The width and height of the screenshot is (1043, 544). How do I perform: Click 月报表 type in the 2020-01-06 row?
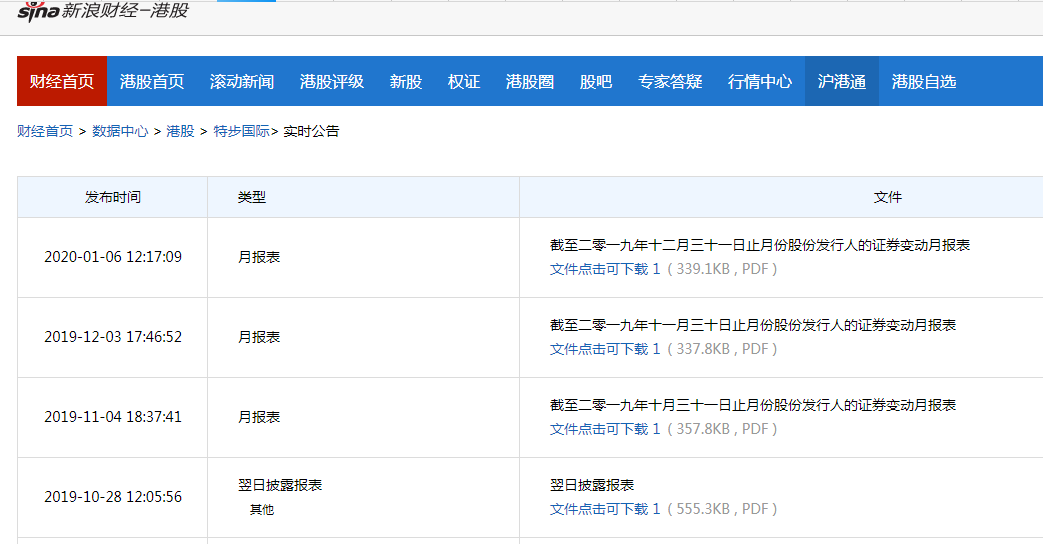click(259, 257)
